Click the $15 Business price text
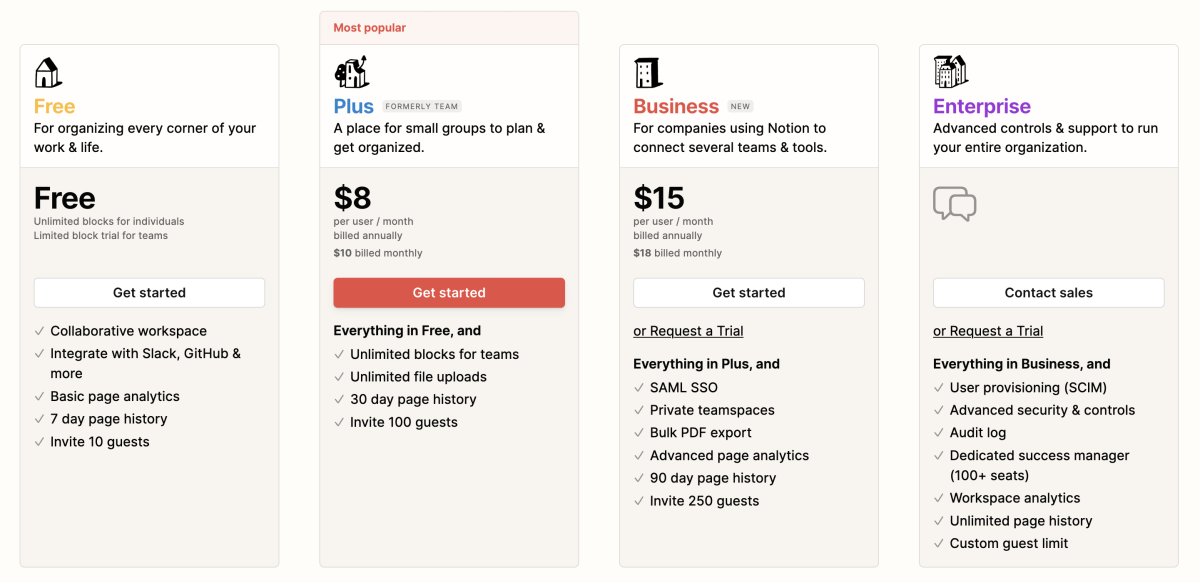This screenshot has height=583, width=1200. 661,198
